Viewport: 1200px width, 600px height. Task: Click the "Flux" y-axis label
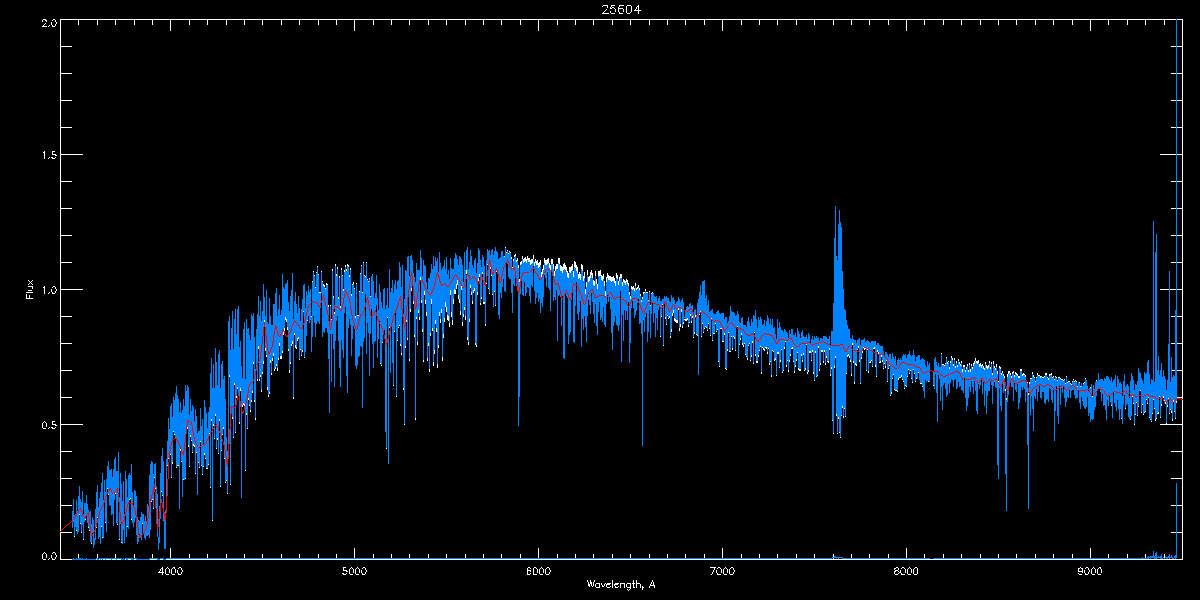point(31,288)
